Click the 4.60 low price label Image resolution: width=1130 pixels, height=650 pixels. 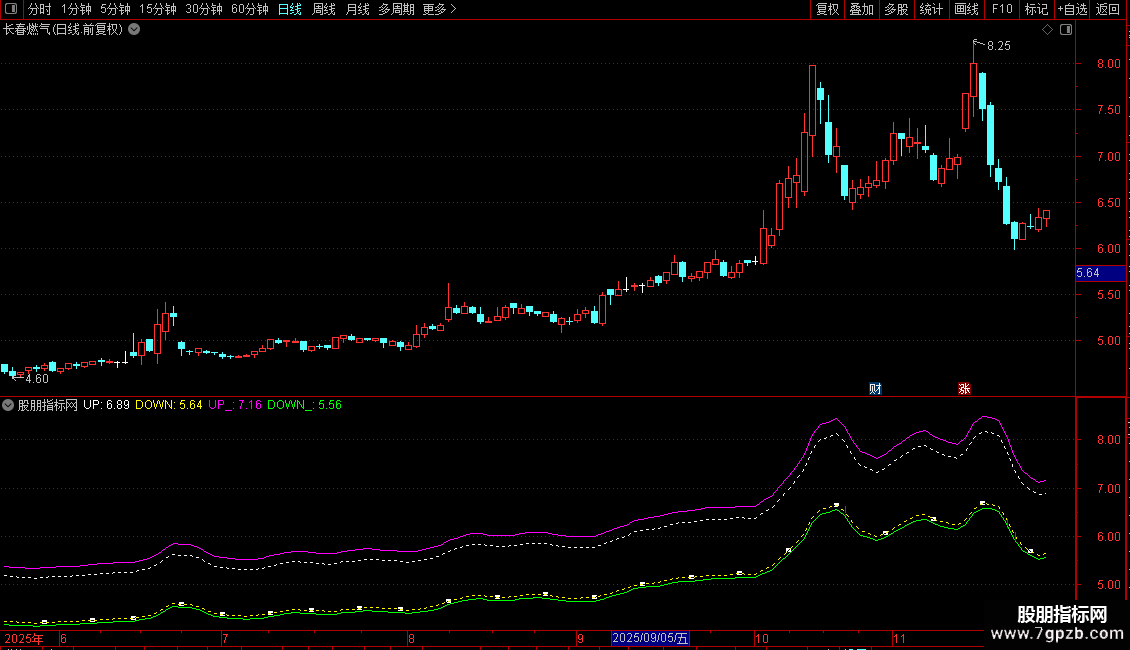[37, 379]
